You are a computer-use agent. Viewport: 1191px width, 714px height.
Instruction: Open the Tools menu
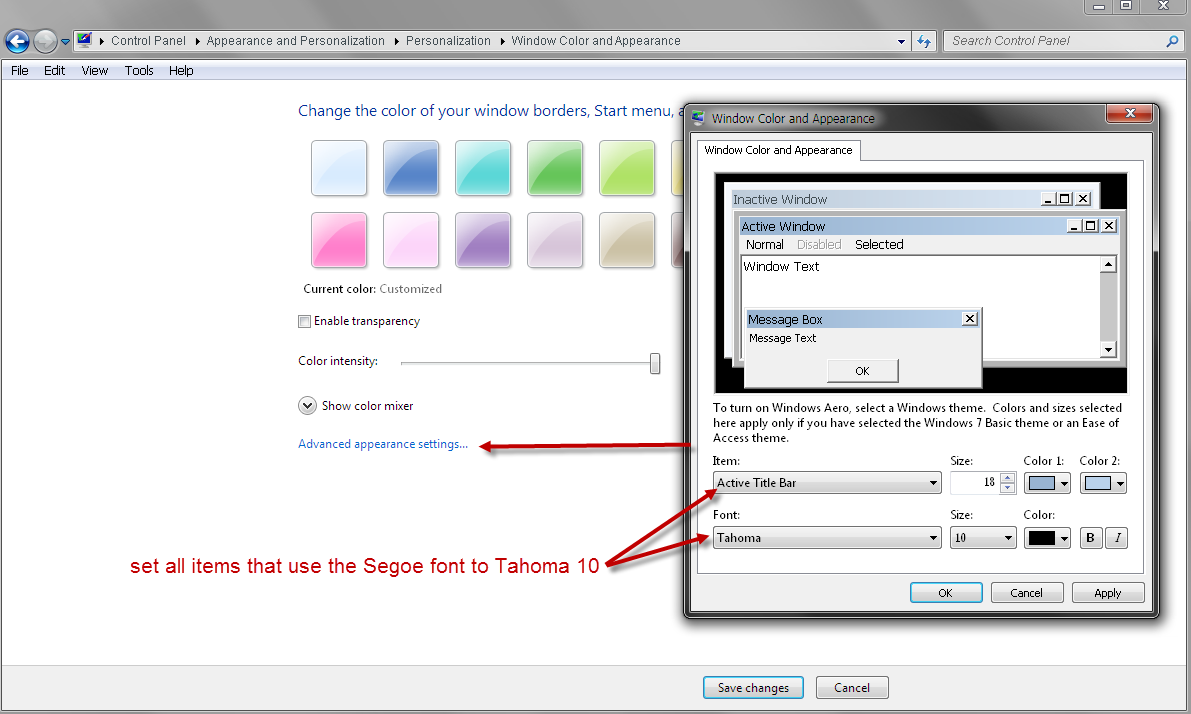[x=139, y=71]
